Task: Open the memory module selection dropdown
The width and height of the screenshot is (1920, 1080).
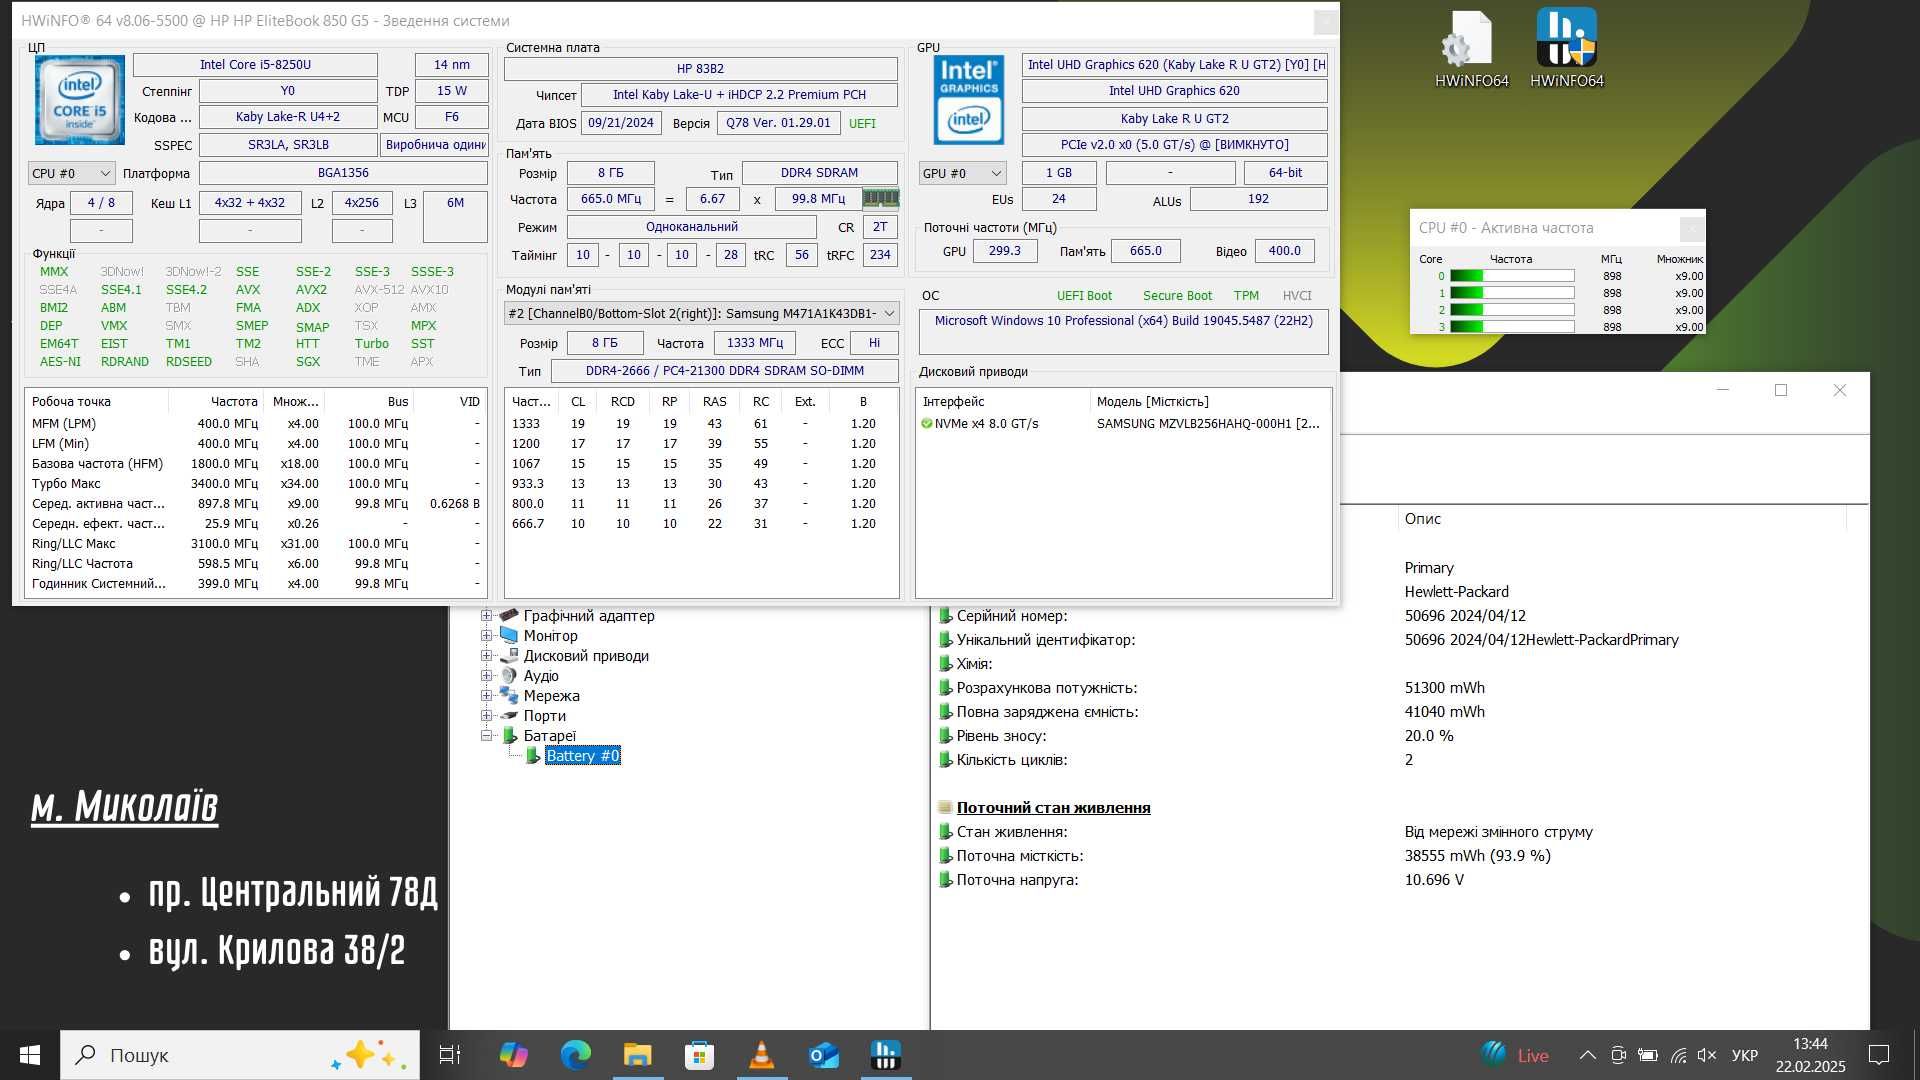Action: [x=701, y=313]
